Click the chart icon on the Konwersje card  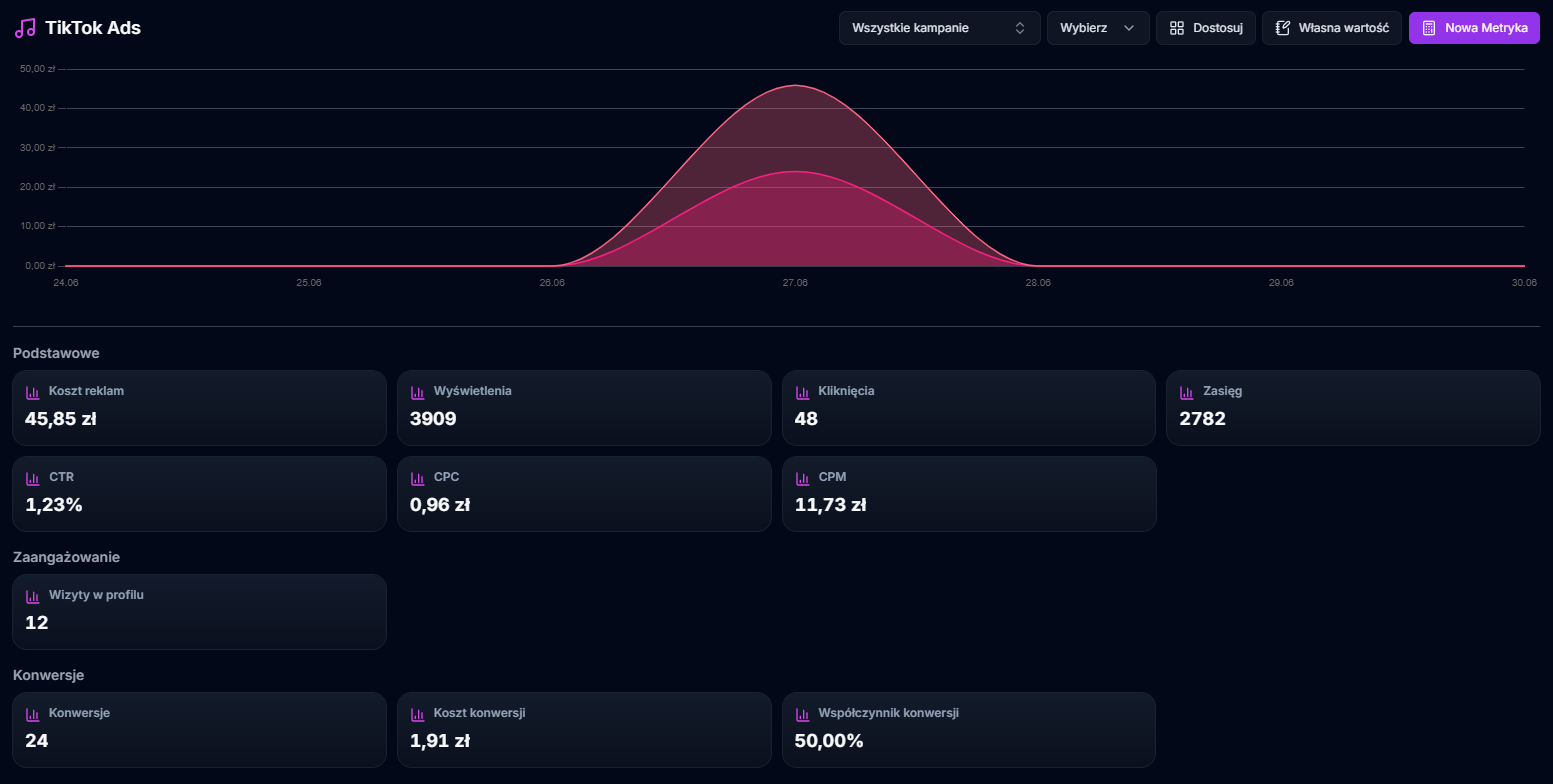tap(35, 712)
